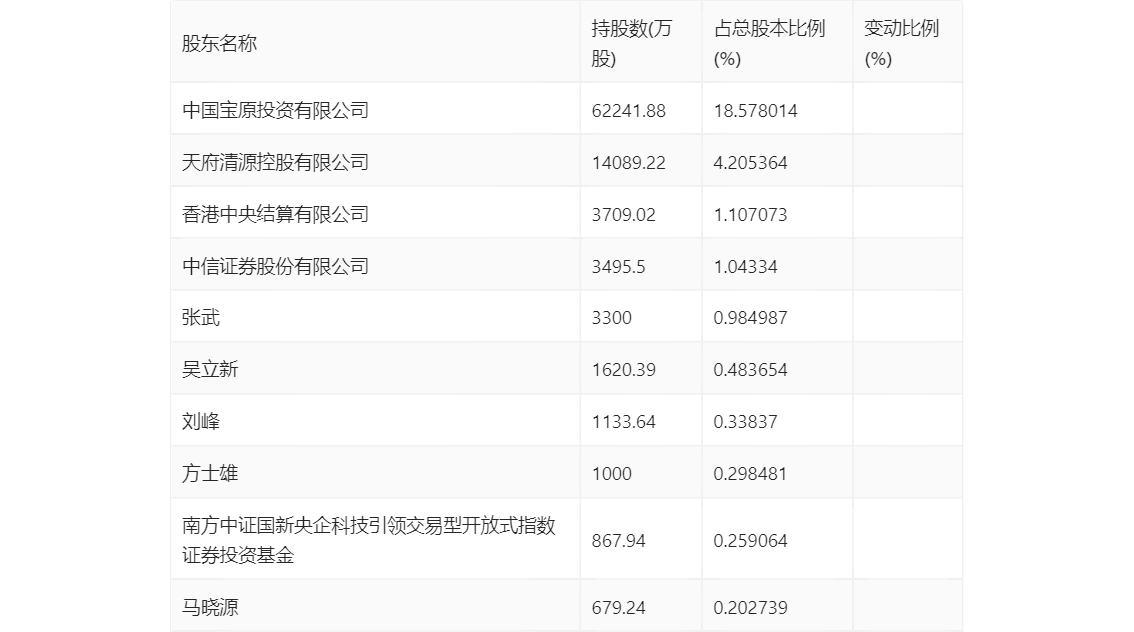Select the holdings value 679.24

point(618,608)
